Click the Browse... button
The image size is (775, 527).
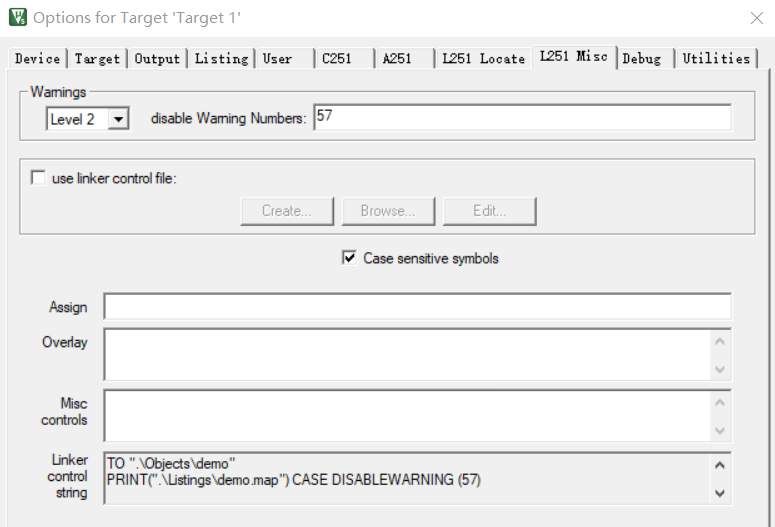(388, 211)
